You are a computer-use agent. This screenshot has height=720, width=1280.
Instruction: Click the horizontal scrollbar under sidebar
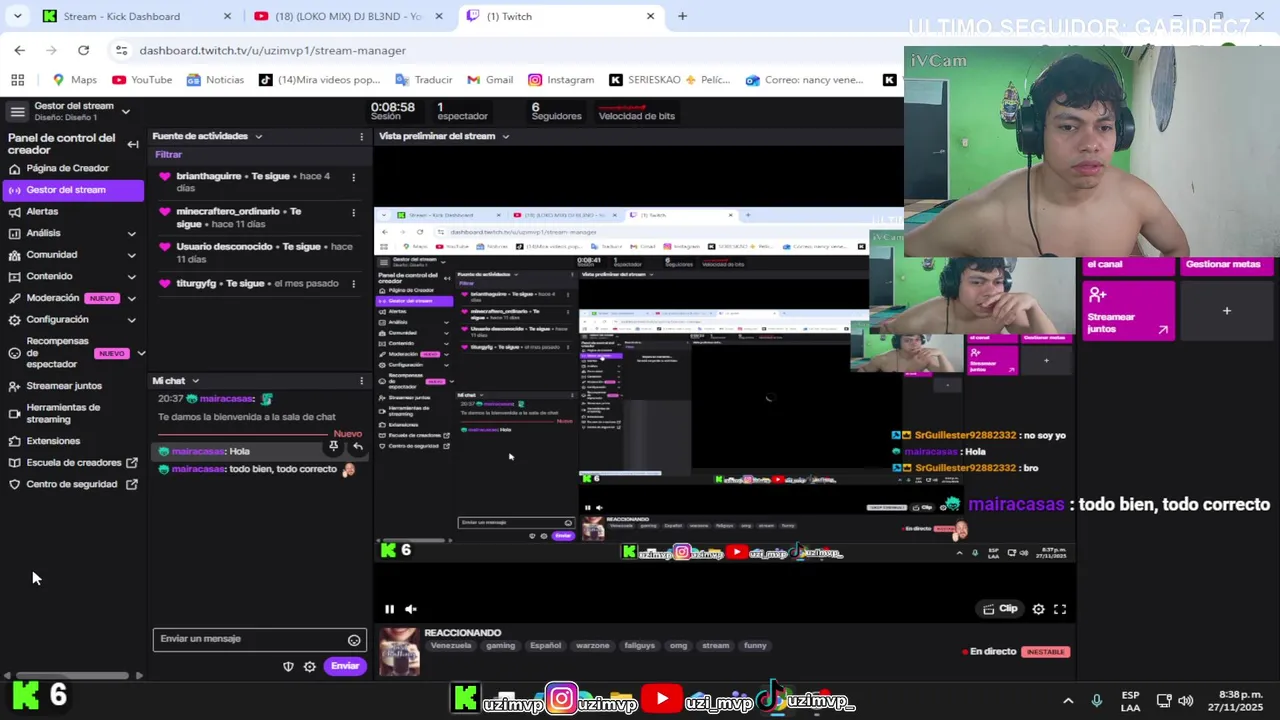tap(72, 676)
